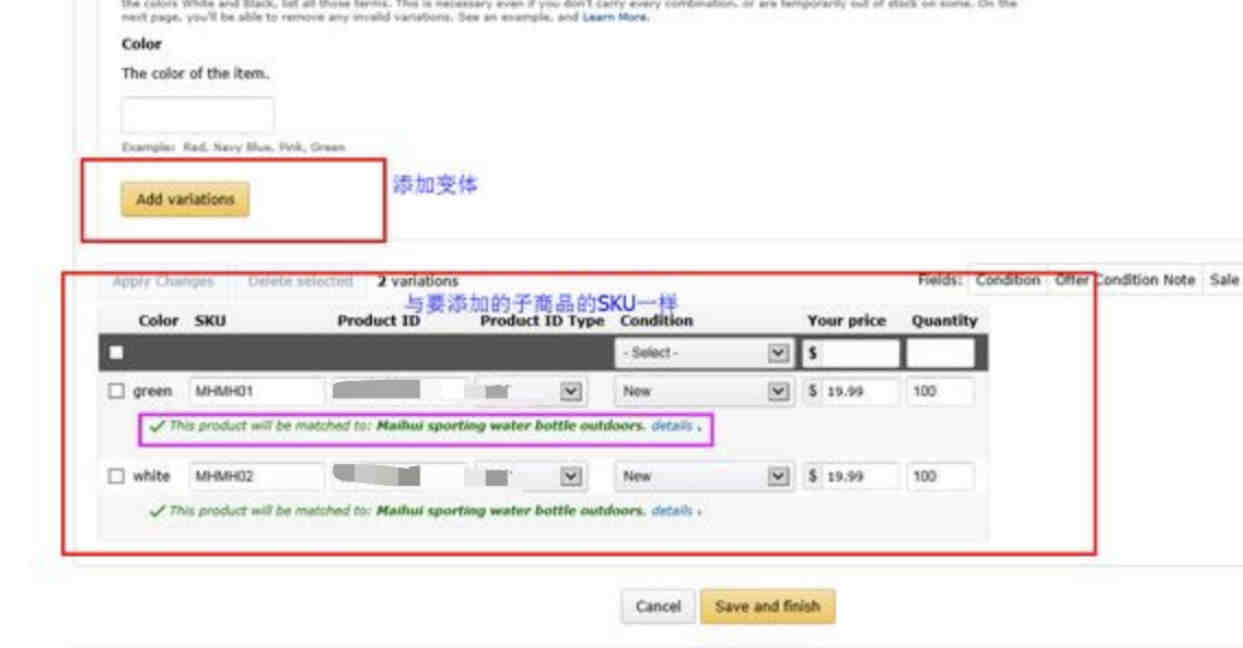Click the Add variations button

(185, 199)
